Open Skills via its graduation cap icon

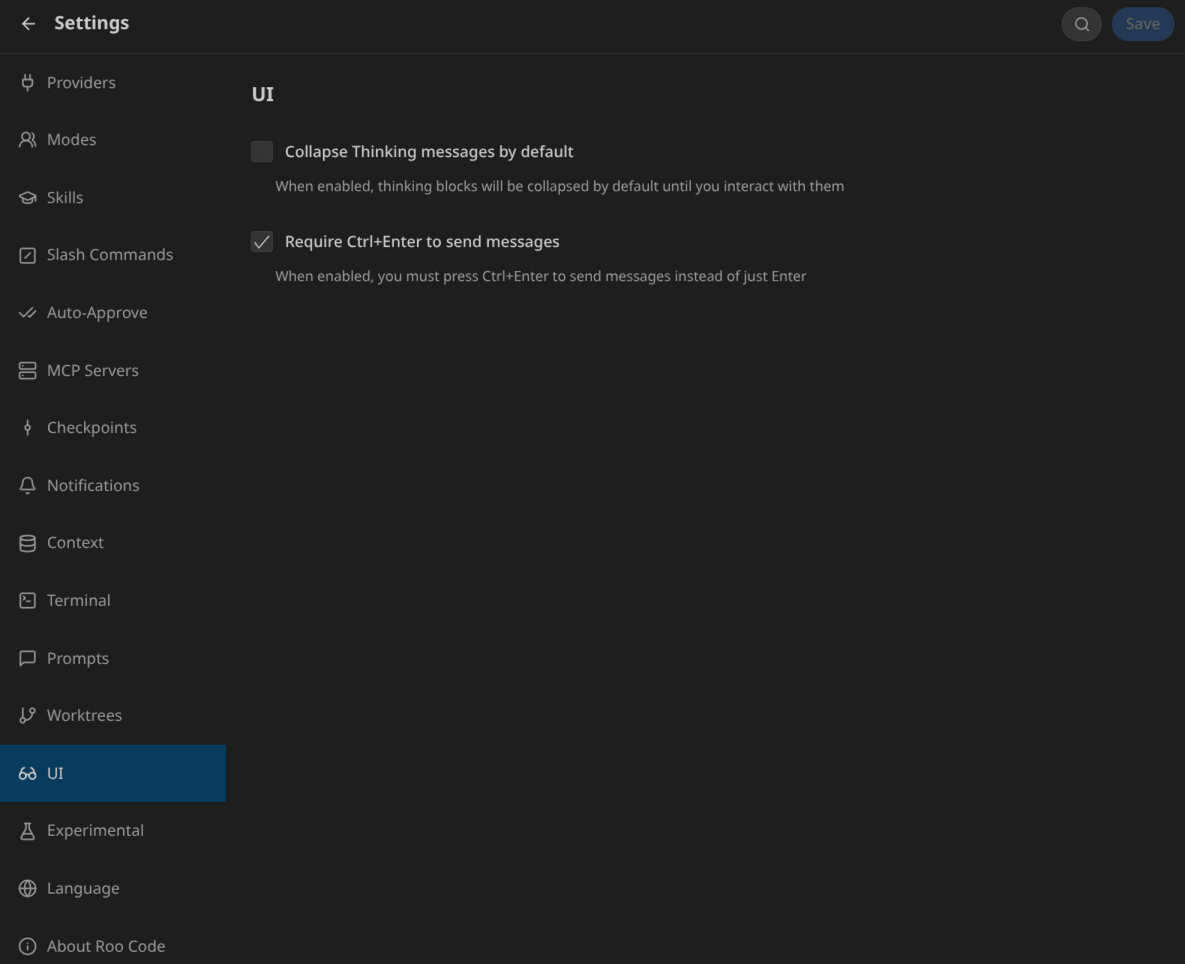(x=27, y=197)
